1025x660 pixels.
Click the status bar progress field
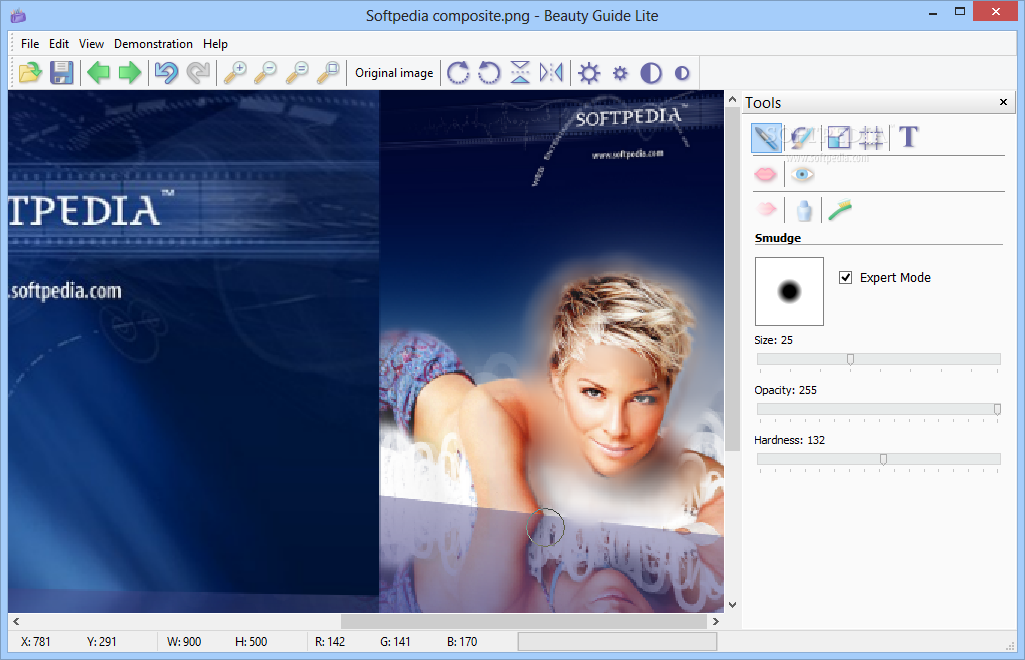[x=617, y=642]
